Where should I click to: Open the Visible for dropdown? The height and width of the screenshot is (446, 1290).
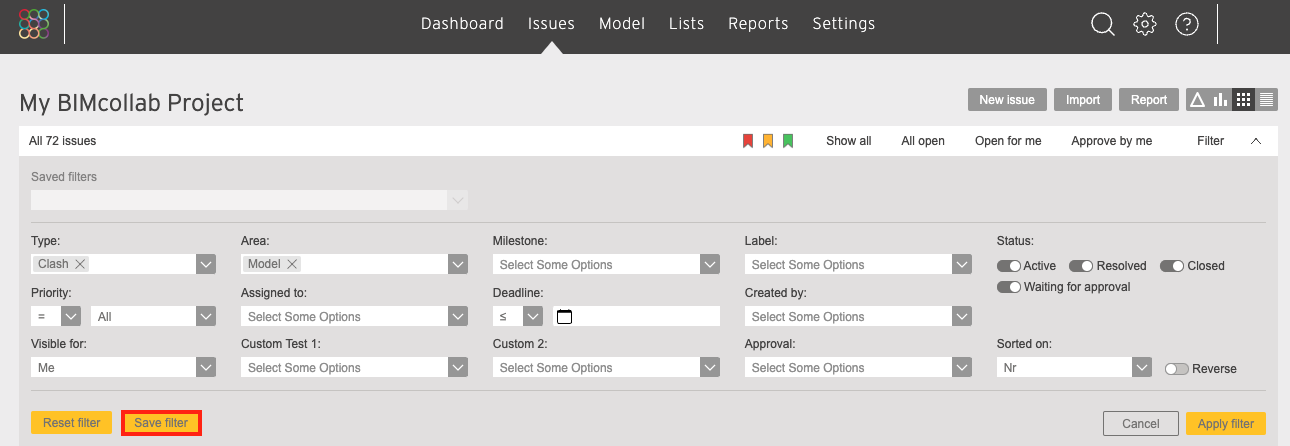(x=123, y=368)
